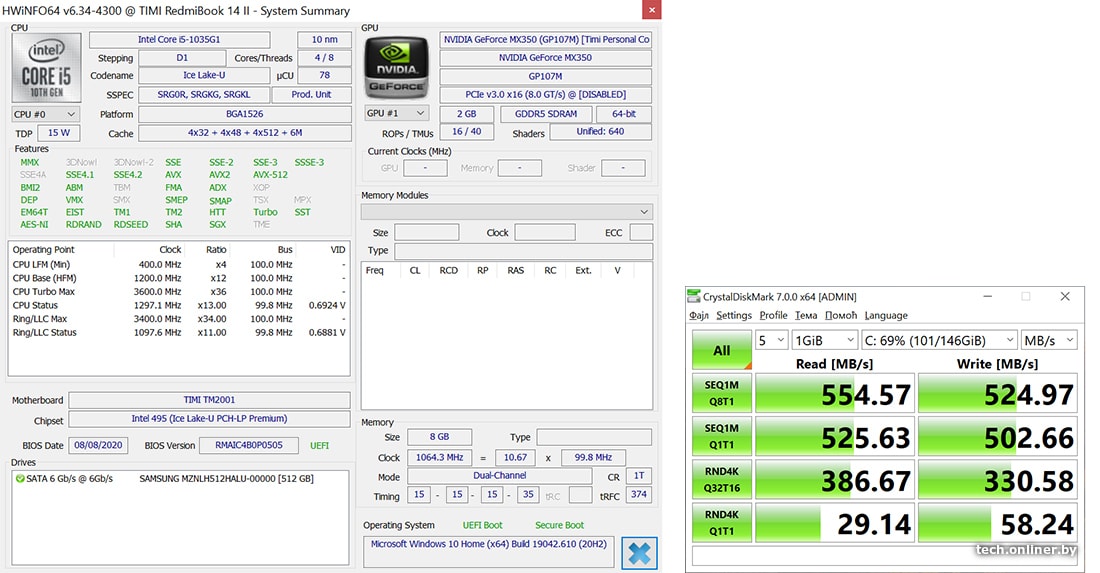This screenshot has width=1100, height=573.
Task: Click the NVIDIA GeForce MX350 GPU name field
Action: 546,58
